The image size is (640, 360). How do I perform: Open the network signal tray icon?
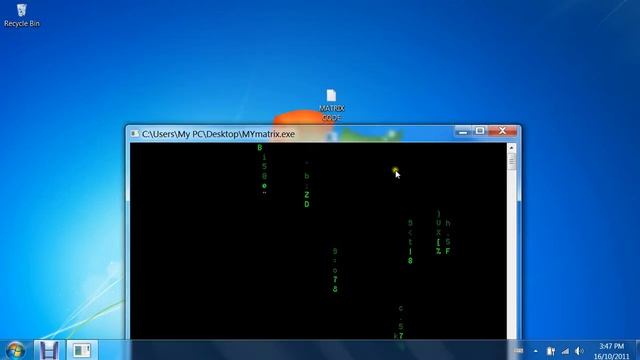[565, 351]
